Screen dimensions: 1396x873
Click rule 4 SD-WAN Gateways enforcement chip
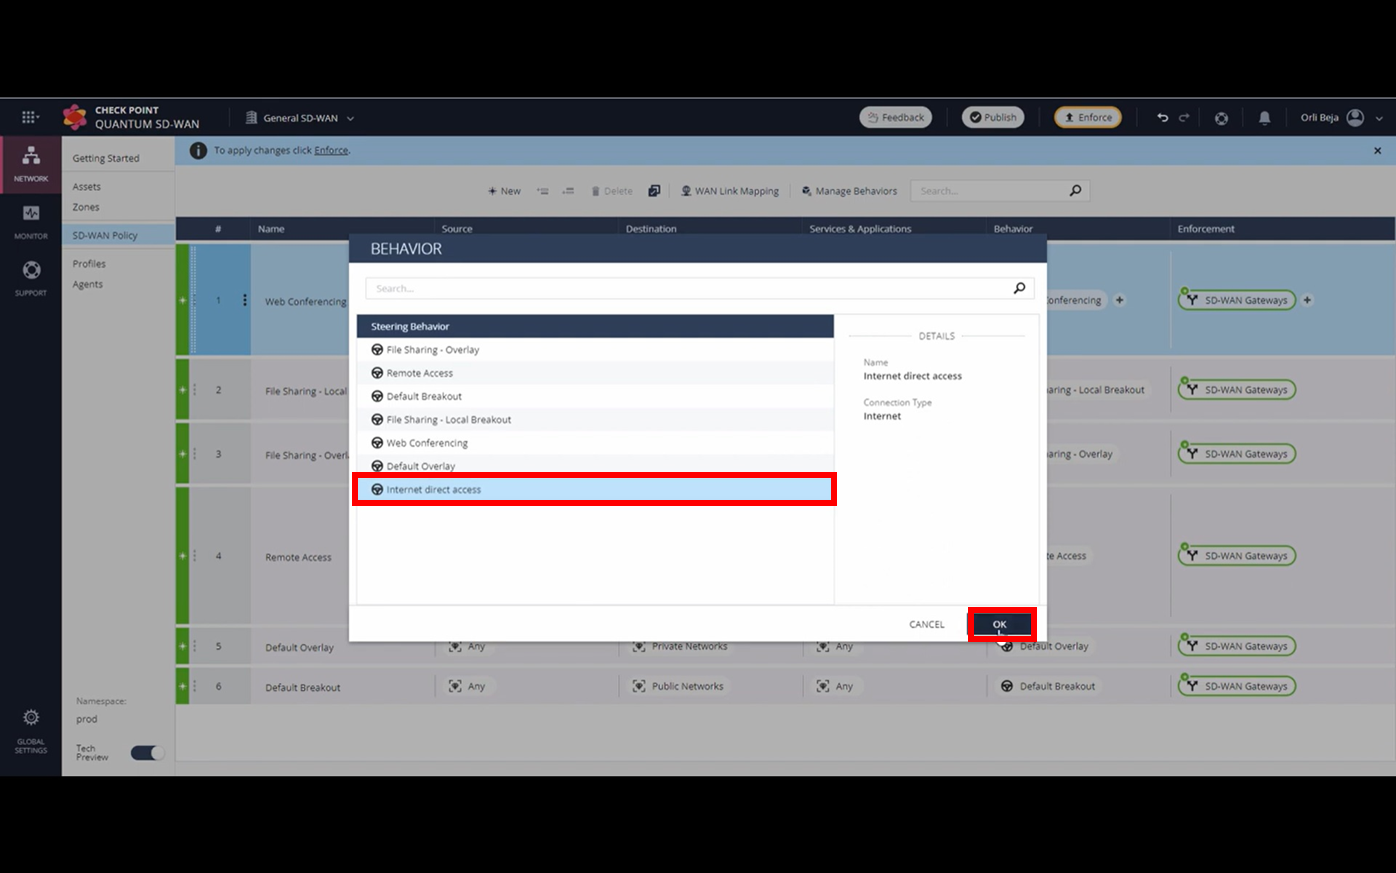(1237, 556)
